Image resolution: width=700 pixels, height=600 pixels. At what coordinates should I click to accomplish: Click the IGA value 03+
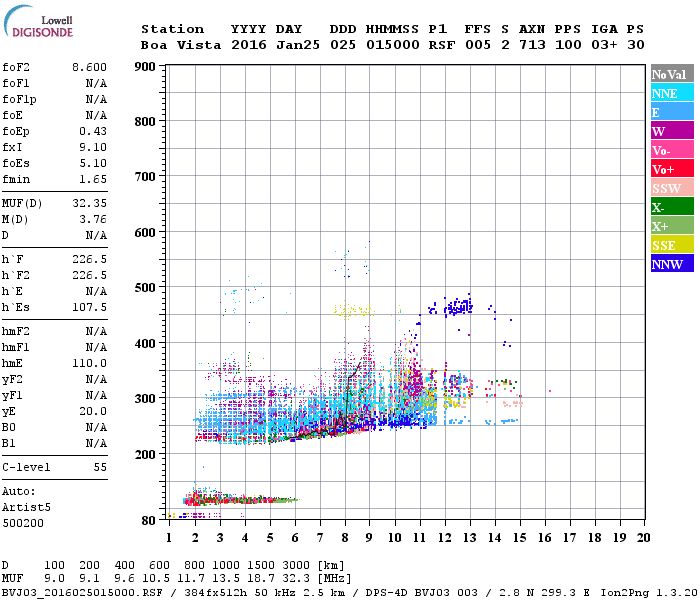coord(604,45)
